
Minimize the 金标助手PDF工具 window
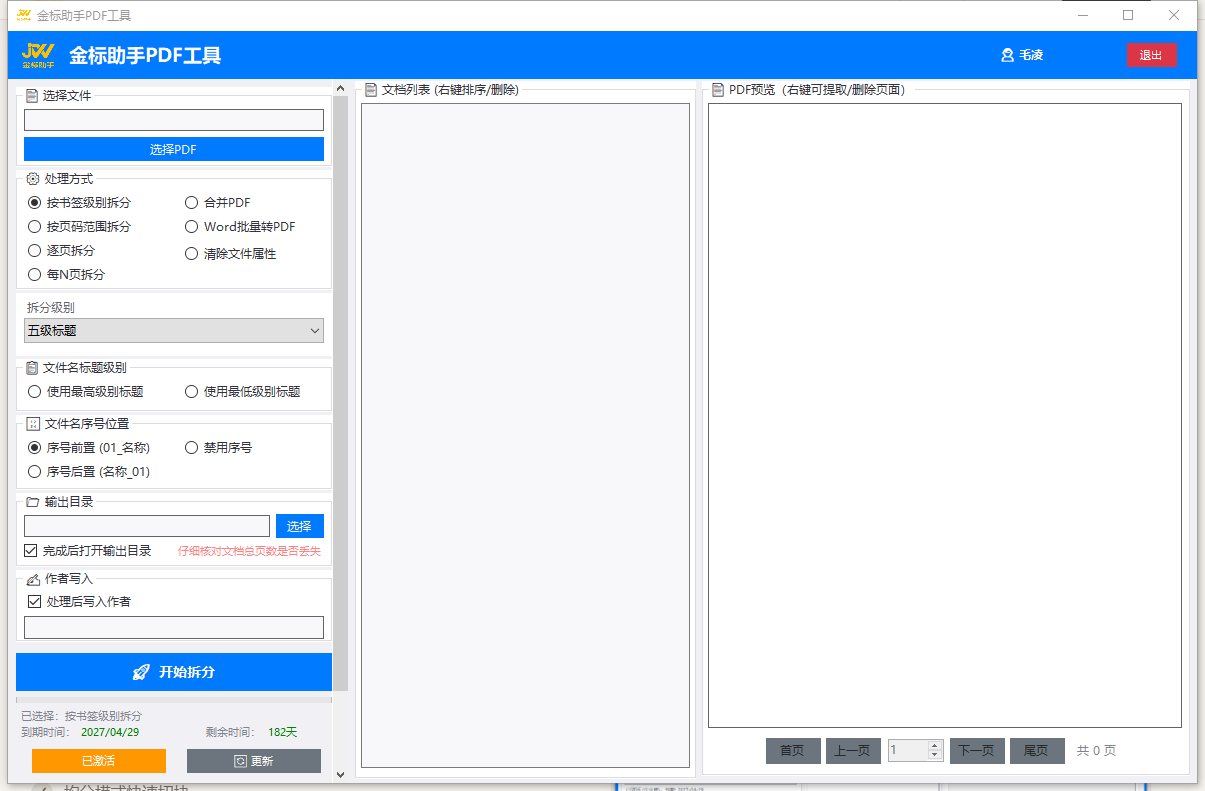[1083, 15]
